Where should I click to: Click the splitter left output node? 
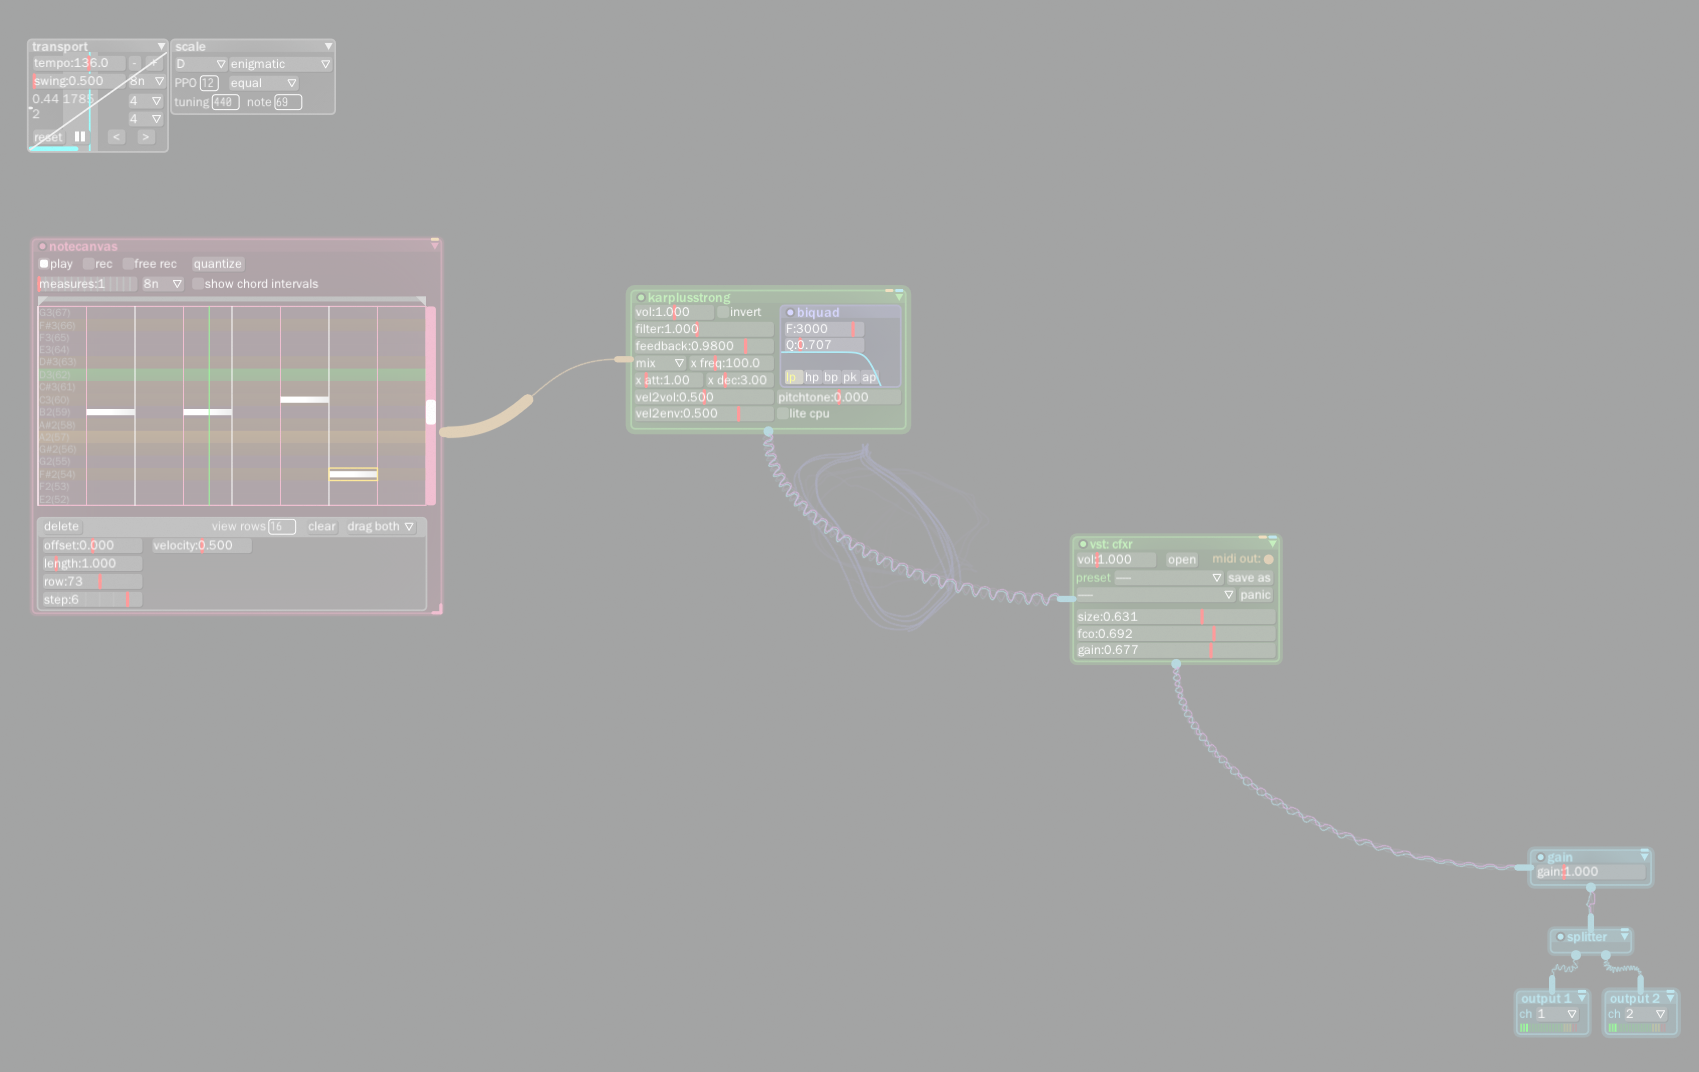1576,956
